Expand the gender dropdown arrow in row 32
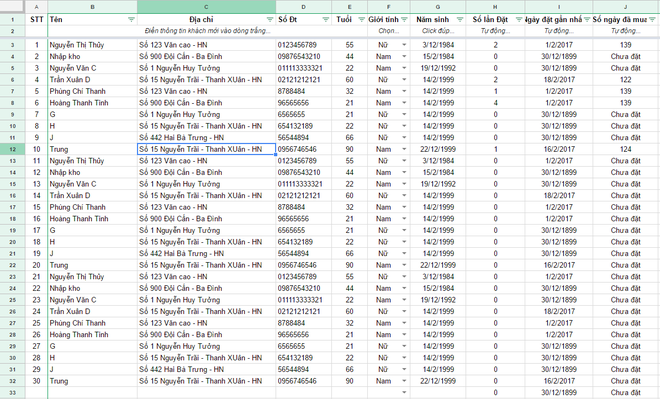 coord(404,381)
